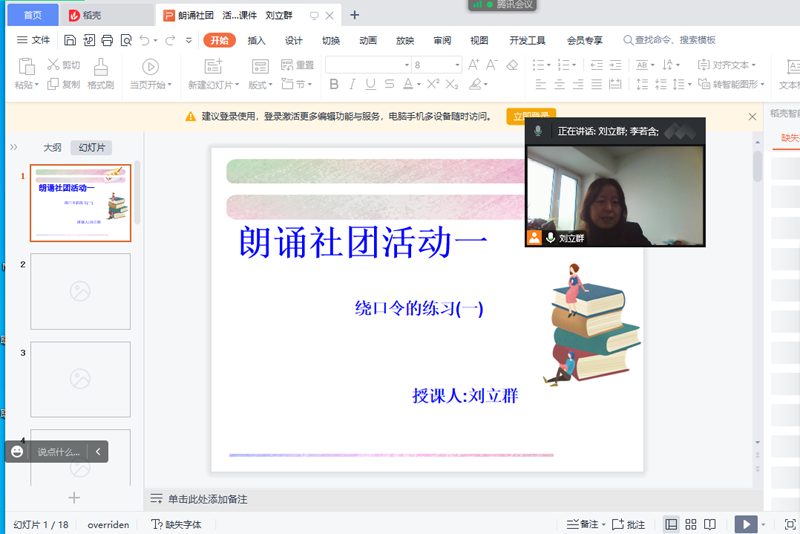800x534 pixels.
Task: Undo the last action
Action: click(145, 40)
